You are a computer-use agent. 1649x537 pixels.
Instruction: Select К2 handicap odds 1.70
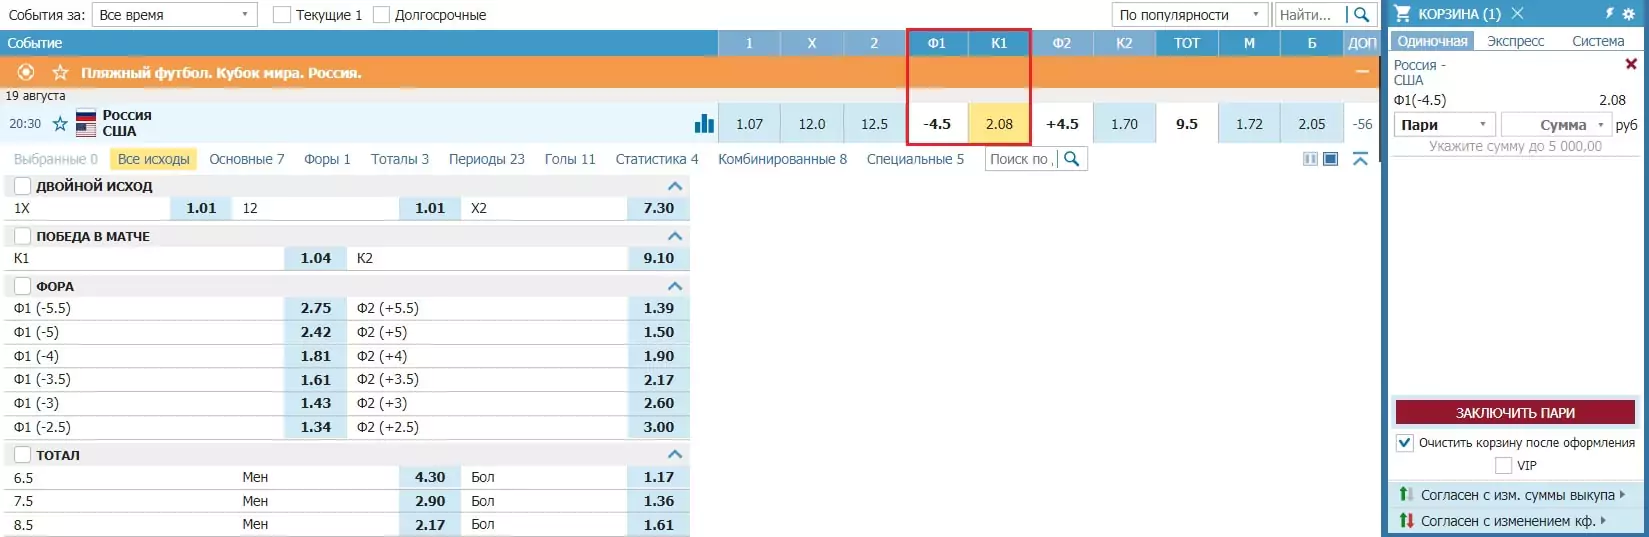tap(1124, 124)
